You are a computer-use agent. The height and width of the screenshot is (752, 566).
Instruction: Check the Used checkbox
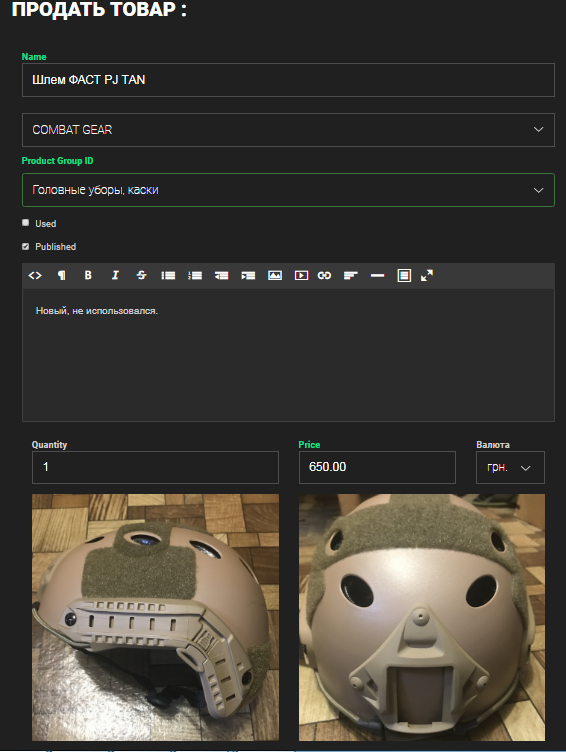(x=25, y=223)
